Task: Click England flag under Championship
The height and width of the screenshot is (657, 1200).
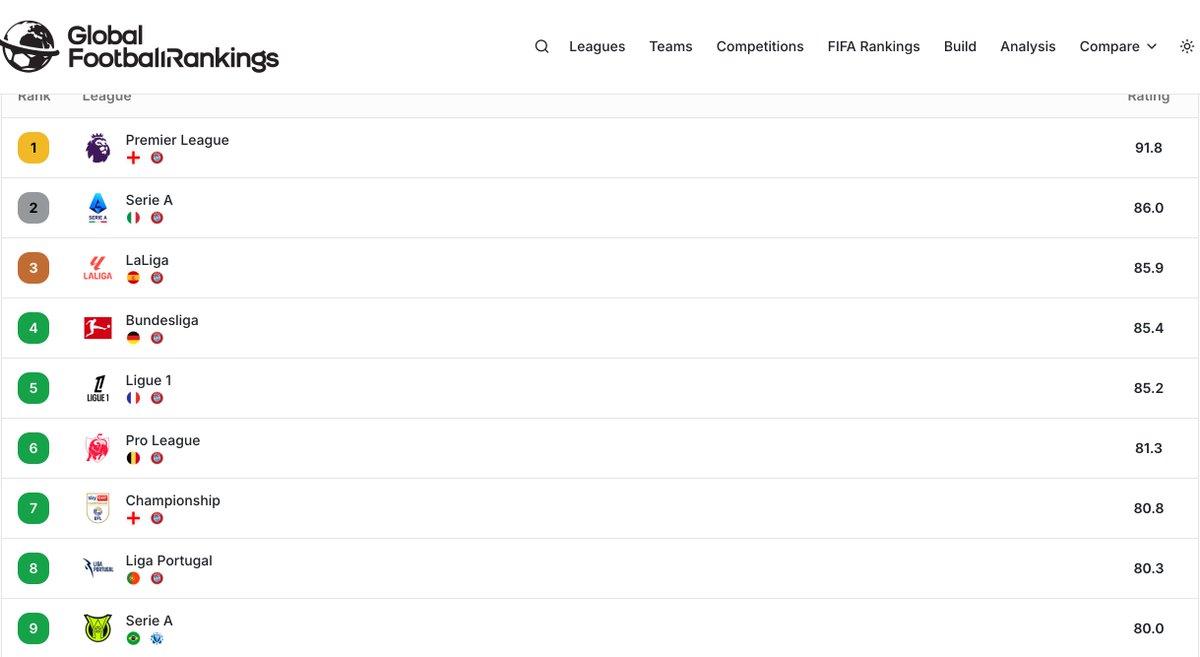Action: pyautogui.click(x=133, y=518)
